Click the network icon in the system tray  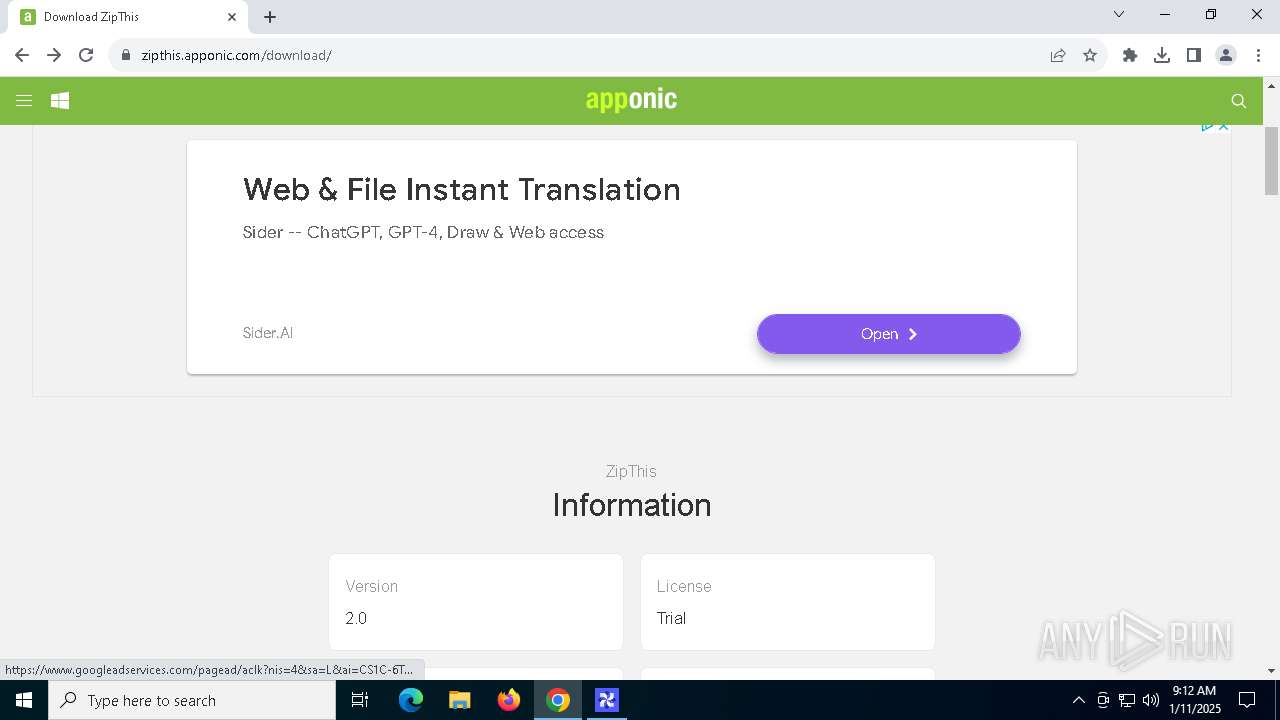pyautogui.click(x=1127, y=700)
